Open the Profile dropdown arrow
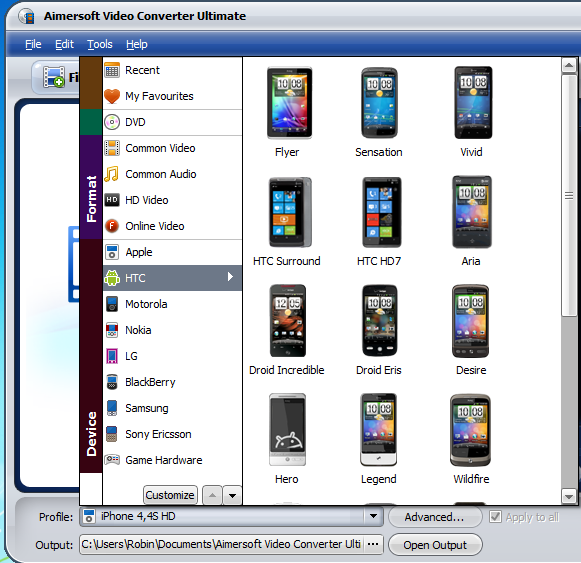Screen dimensions: 581x563 [373, 516]
